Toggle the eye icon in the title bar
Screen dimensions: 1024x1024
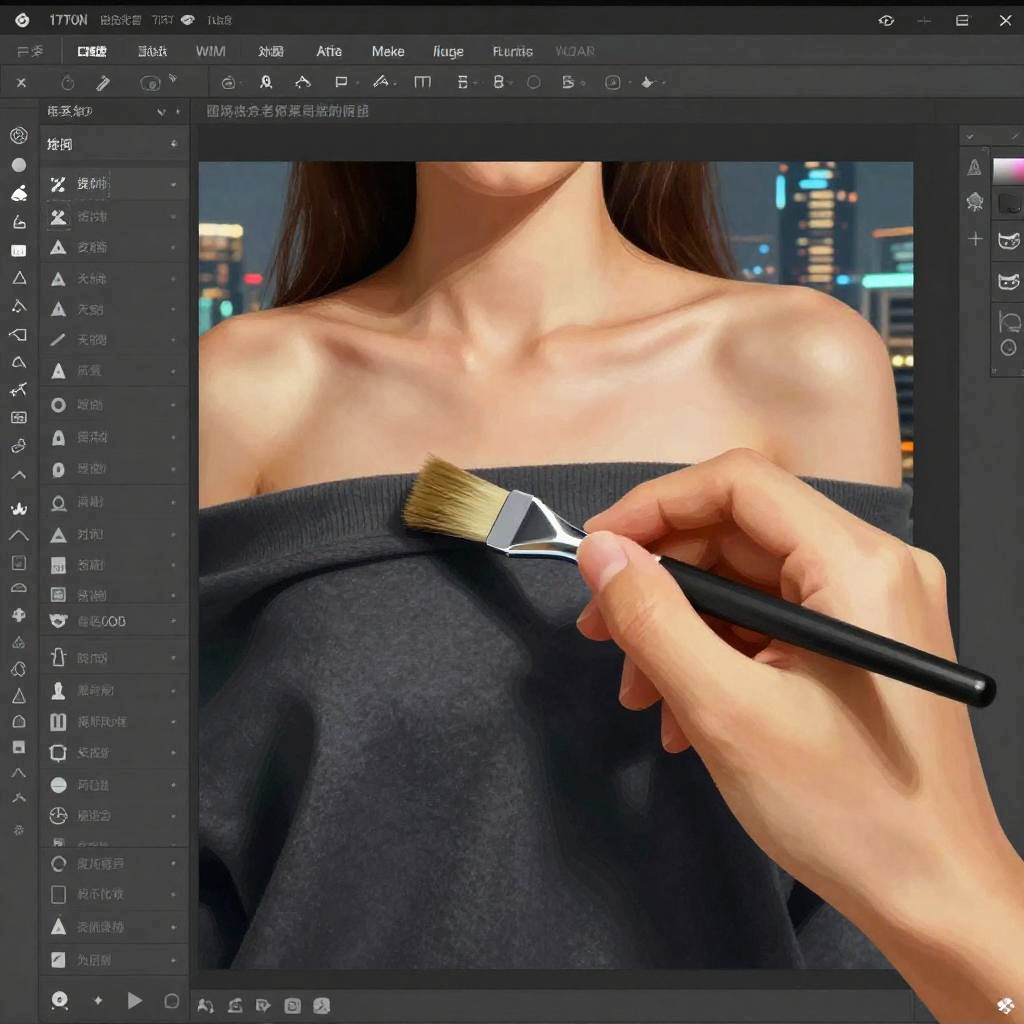(885, 21)
